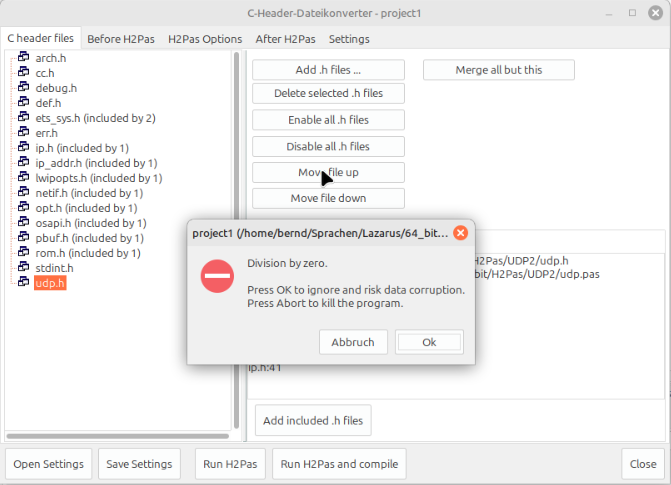Click the file icon beside debug.h
Viewport: 671px width, 485px height.
[x=25, y=88]
